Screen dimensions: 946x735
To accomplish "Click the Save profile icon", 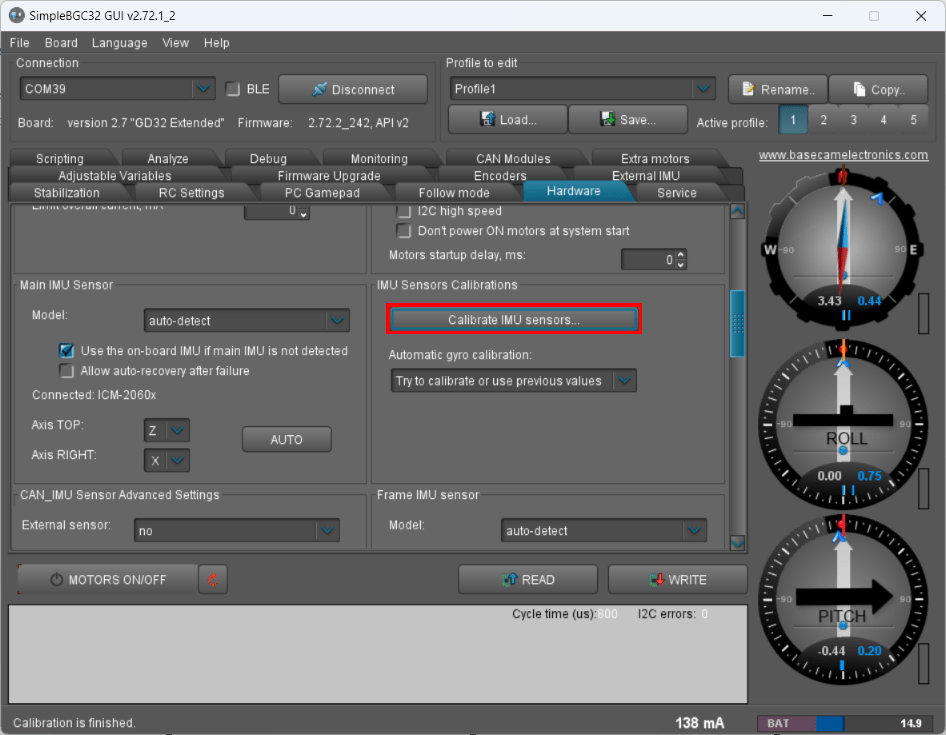I will coord(610,119).
